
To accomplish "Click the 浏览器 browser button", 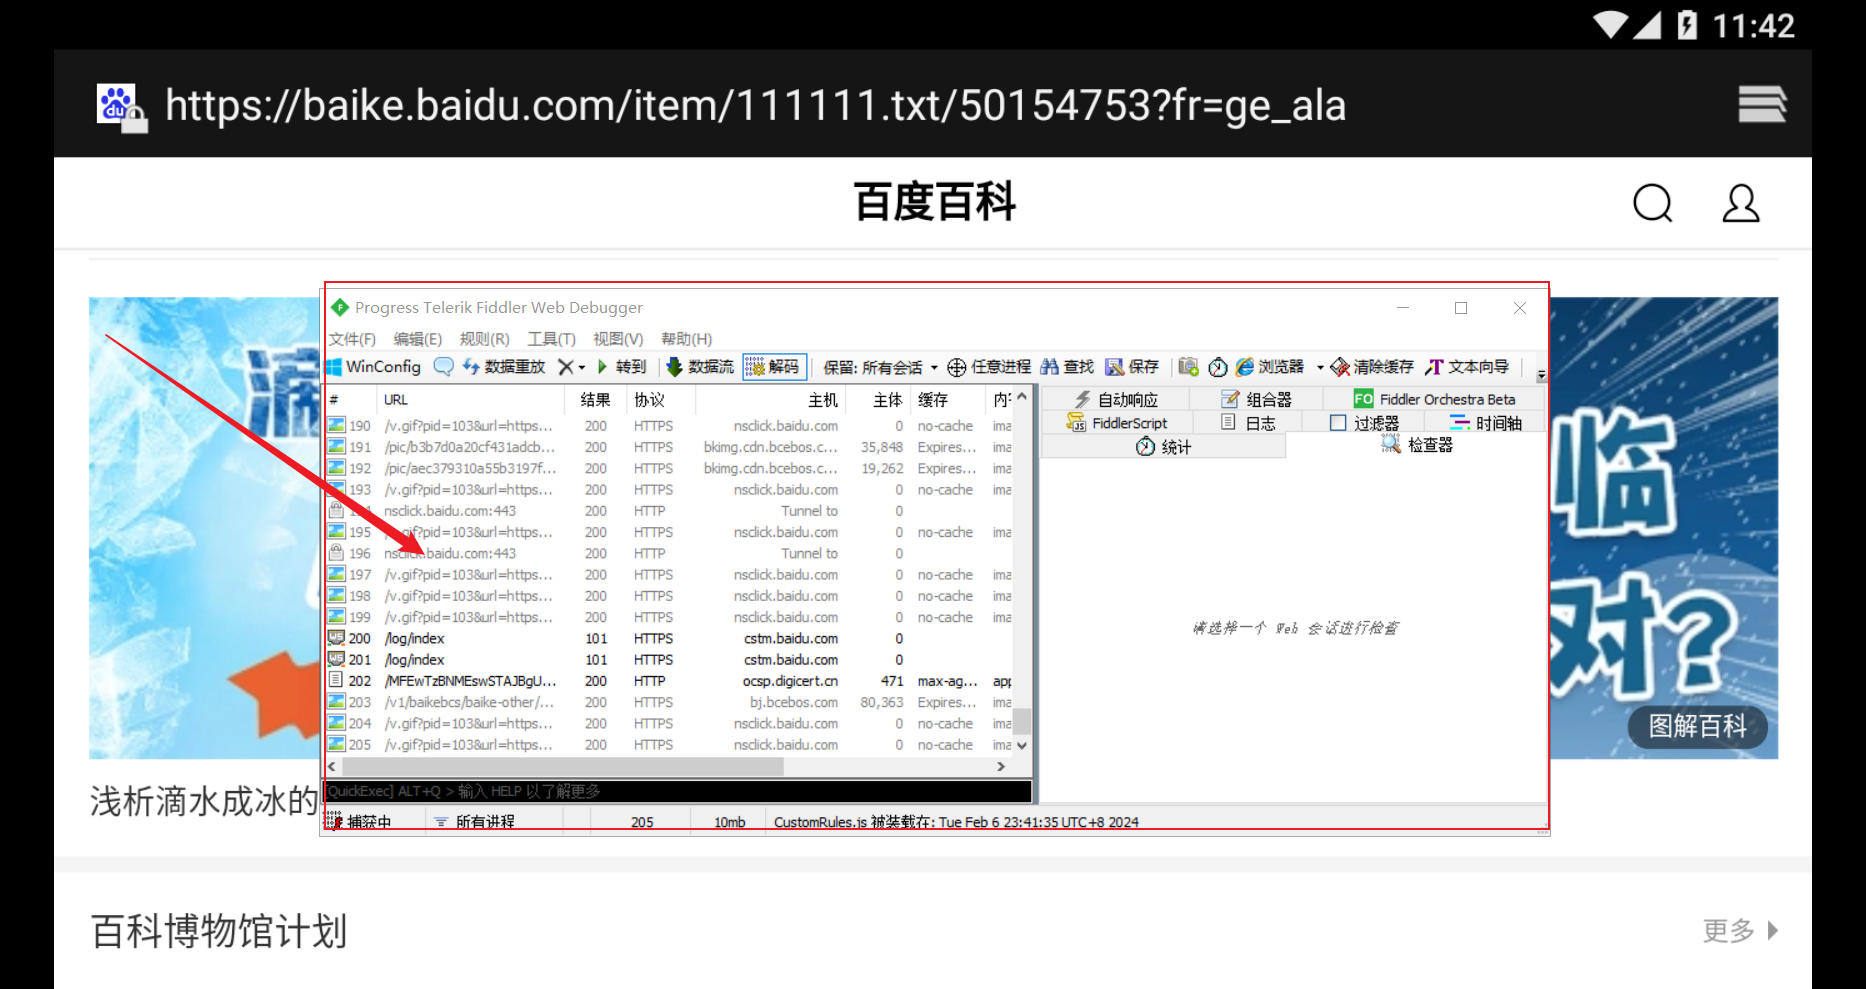I will [1269, 367].
